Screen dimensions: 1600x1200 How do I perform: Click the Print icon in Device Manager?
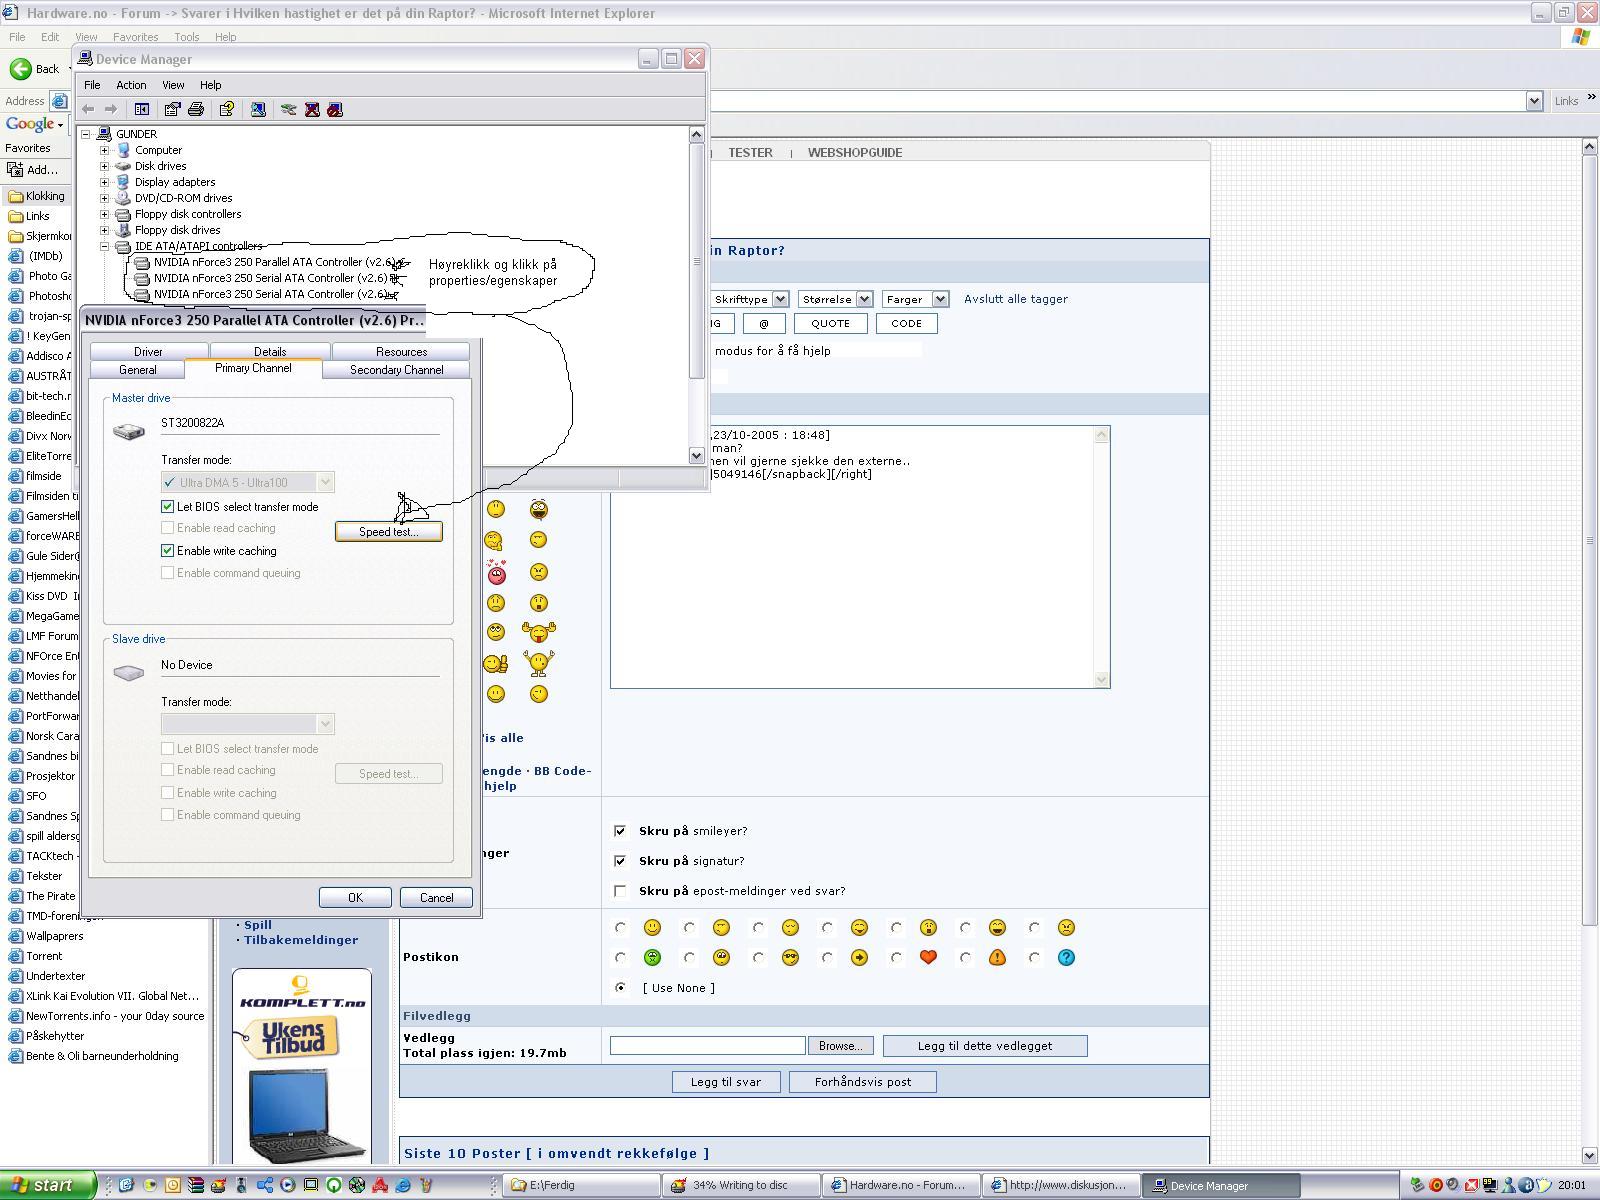(196, 109)
